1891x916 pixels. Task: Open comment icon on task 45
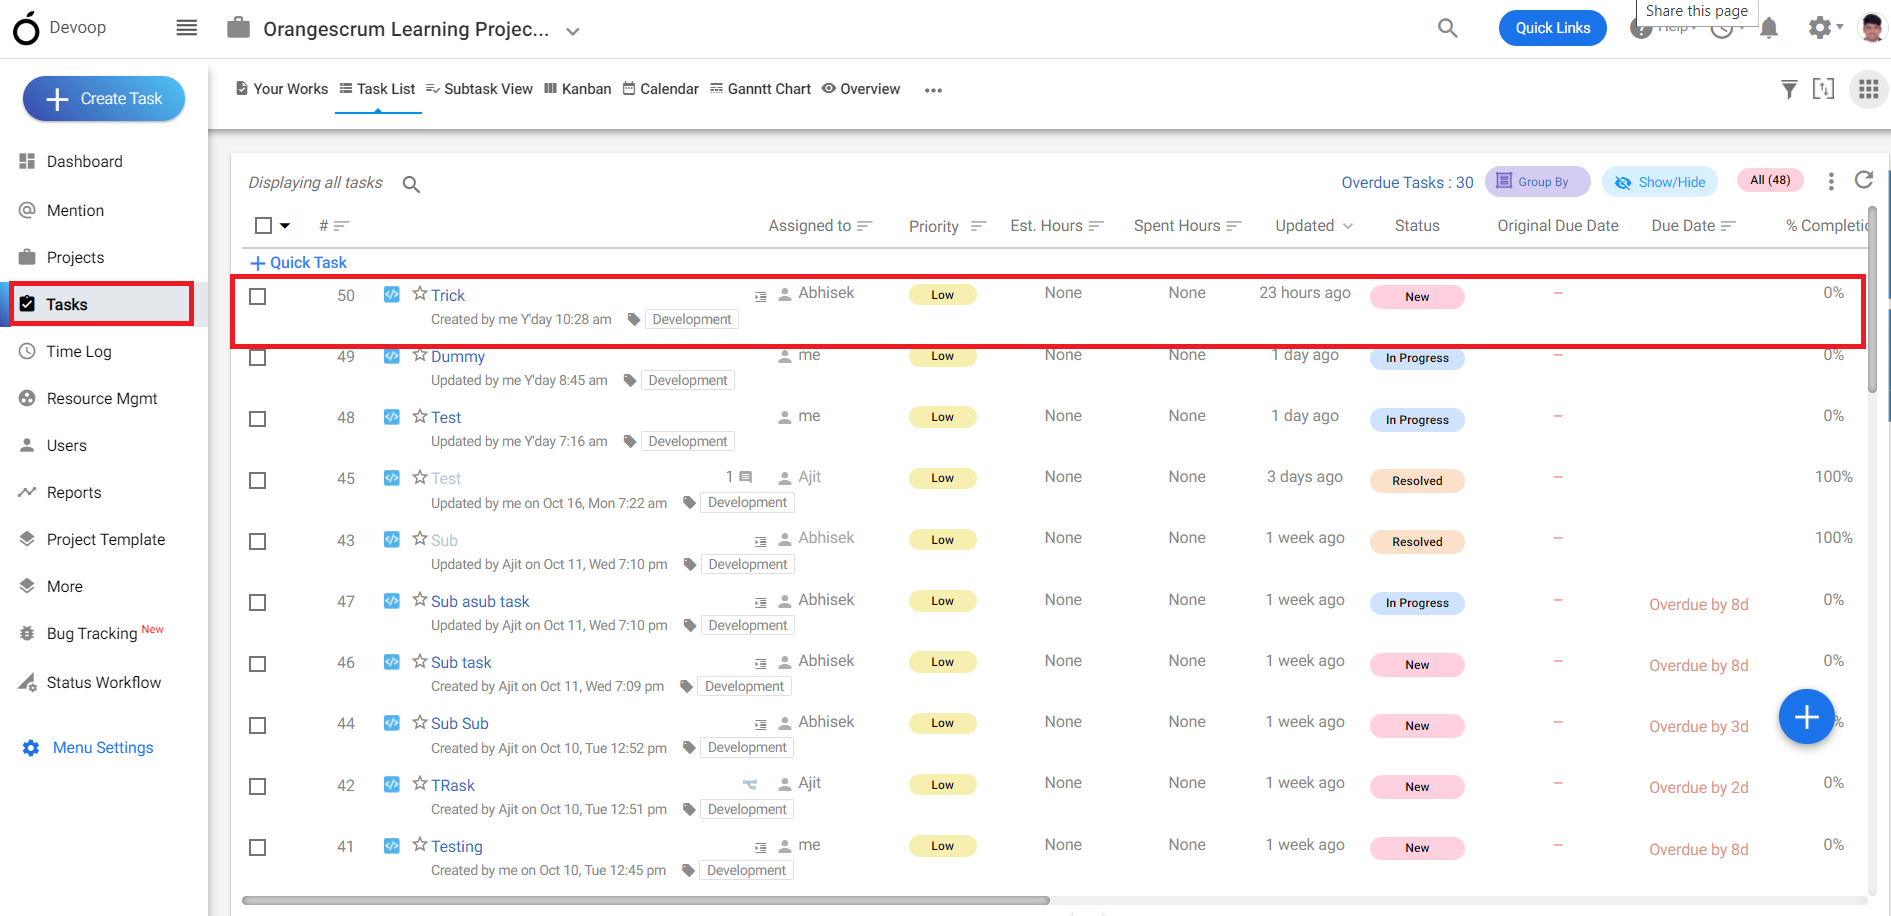[745, 477]
